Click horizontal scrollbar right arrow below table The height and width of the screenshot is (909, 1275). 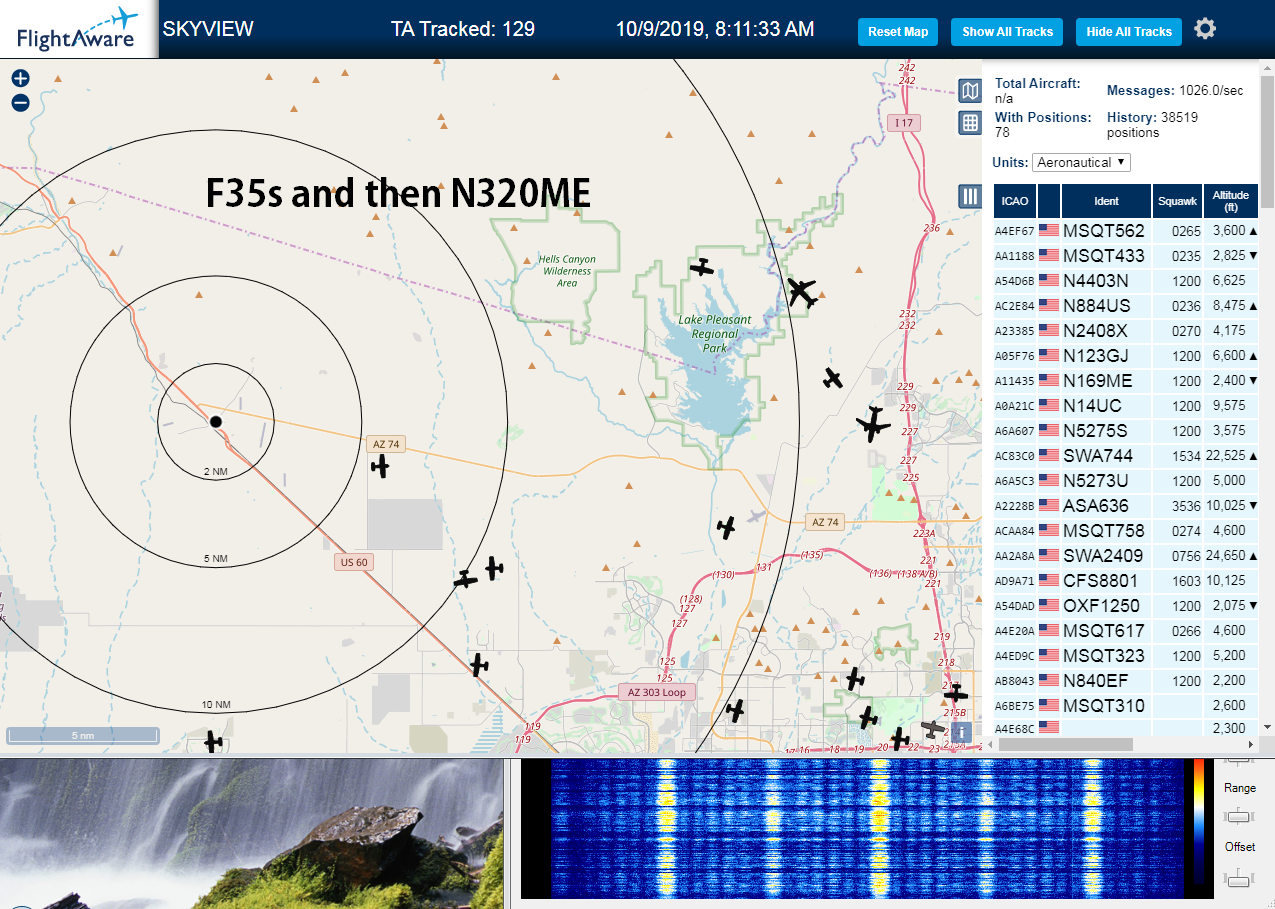1250,744
